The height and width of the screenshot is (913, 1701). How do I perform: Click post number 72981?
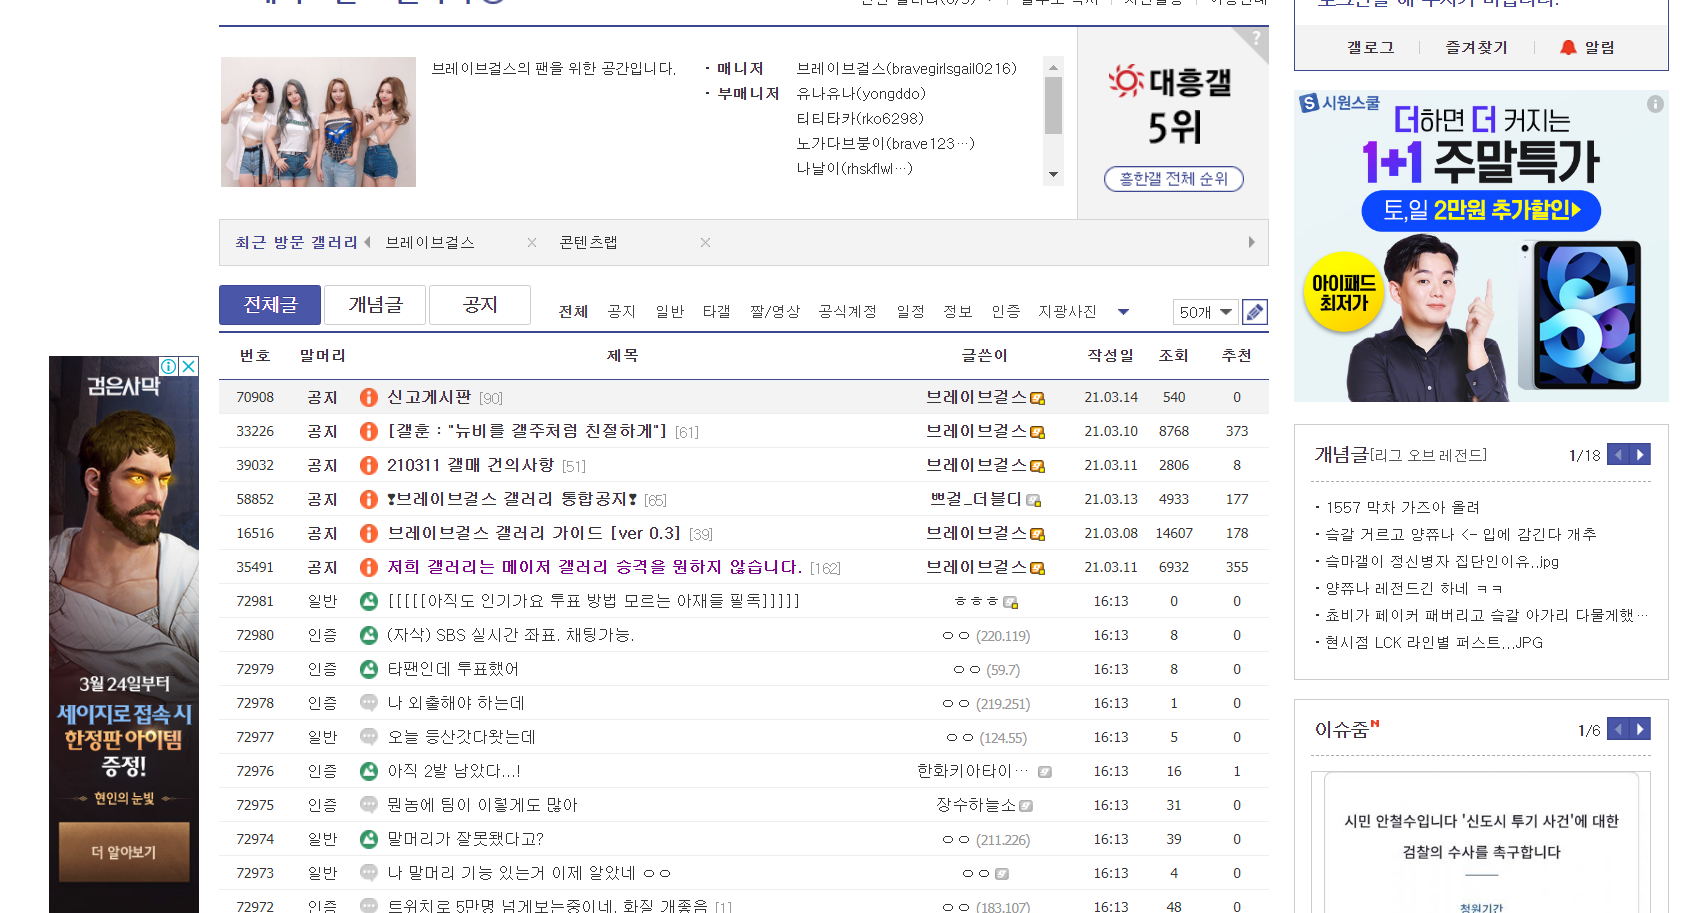tap(255, 601)
